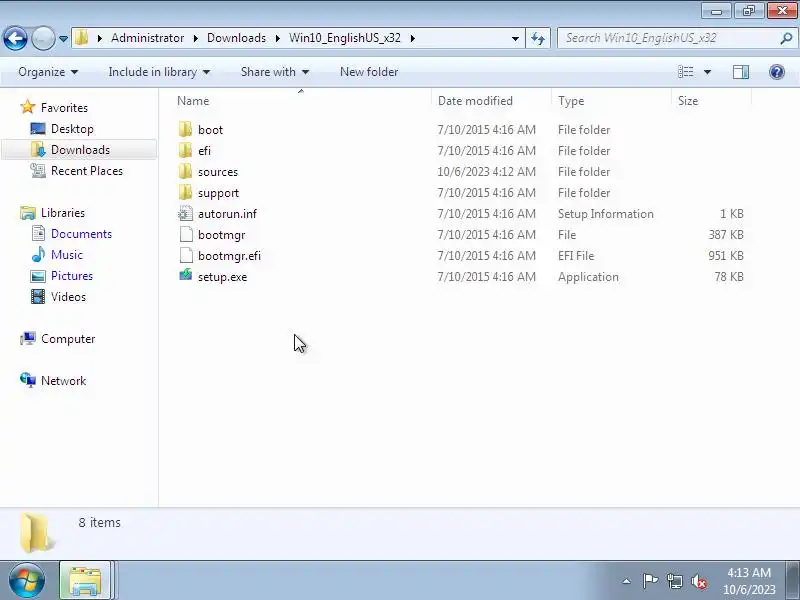The image size is (800, 600).
Task: Select the efi folder icon
Action: coord(186,151)
